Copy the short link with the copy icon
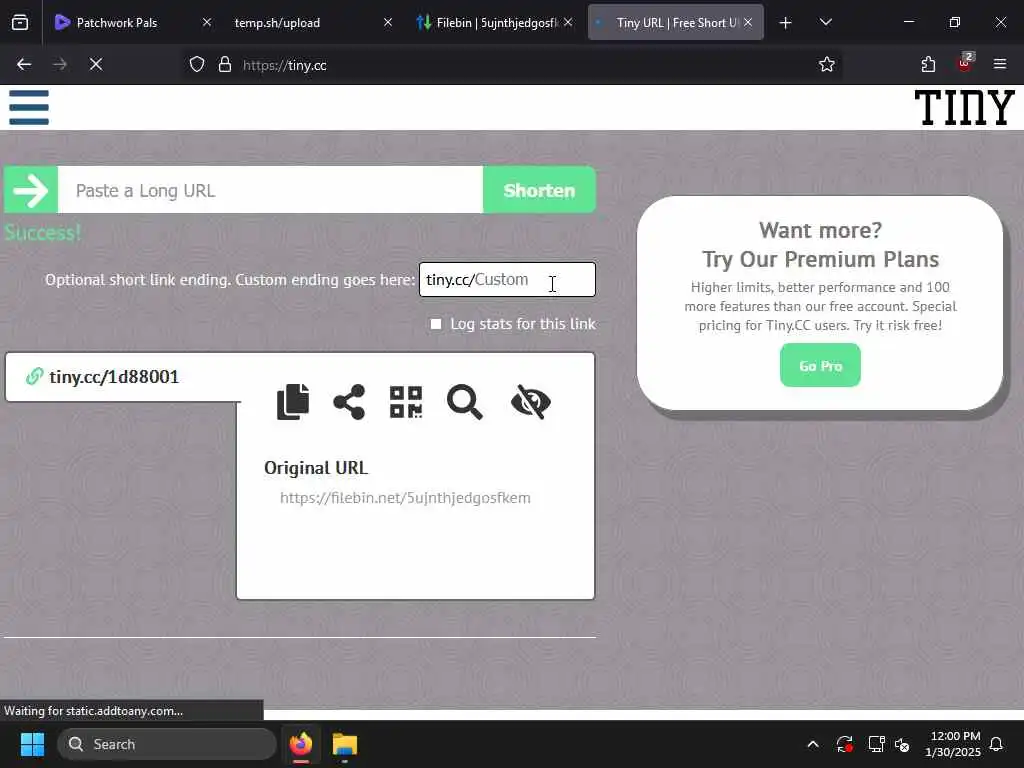Viewport: 1024px width, 768px height. [x=293, y=402]
